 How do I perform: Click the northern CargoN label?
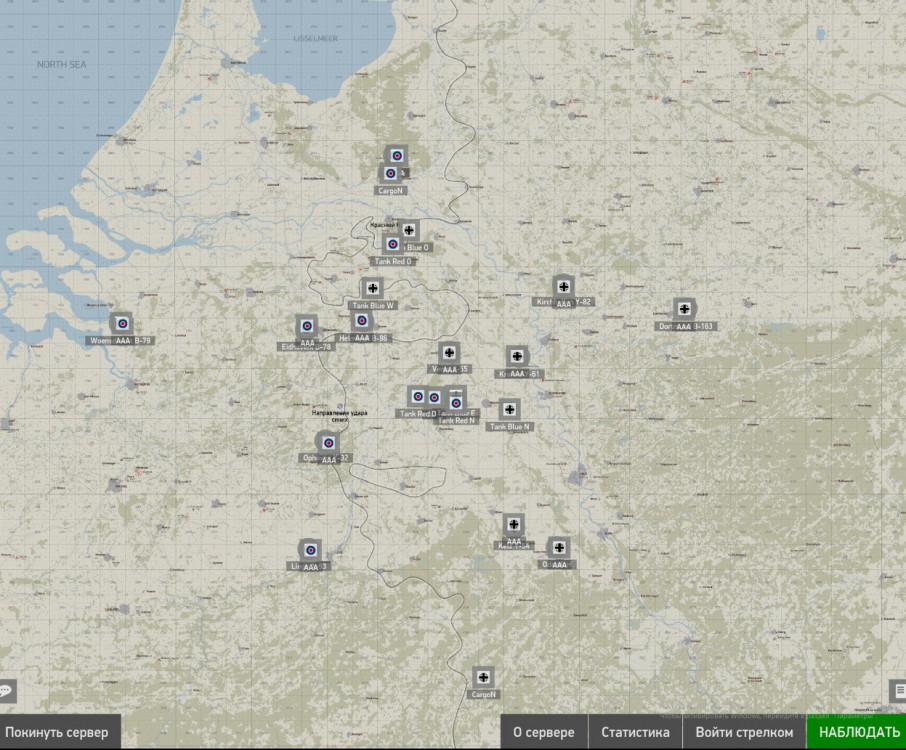pos(391,191)
